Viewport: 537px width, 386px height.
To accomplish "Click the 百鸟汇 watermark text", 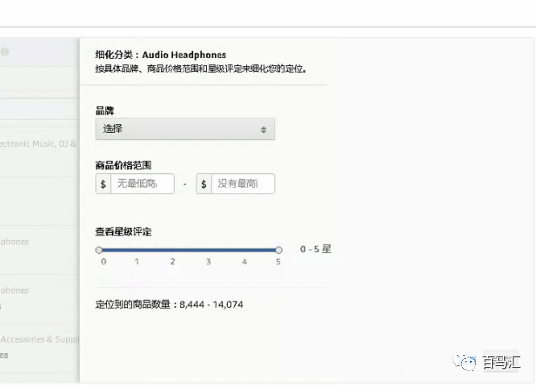I will coord(502,362).
